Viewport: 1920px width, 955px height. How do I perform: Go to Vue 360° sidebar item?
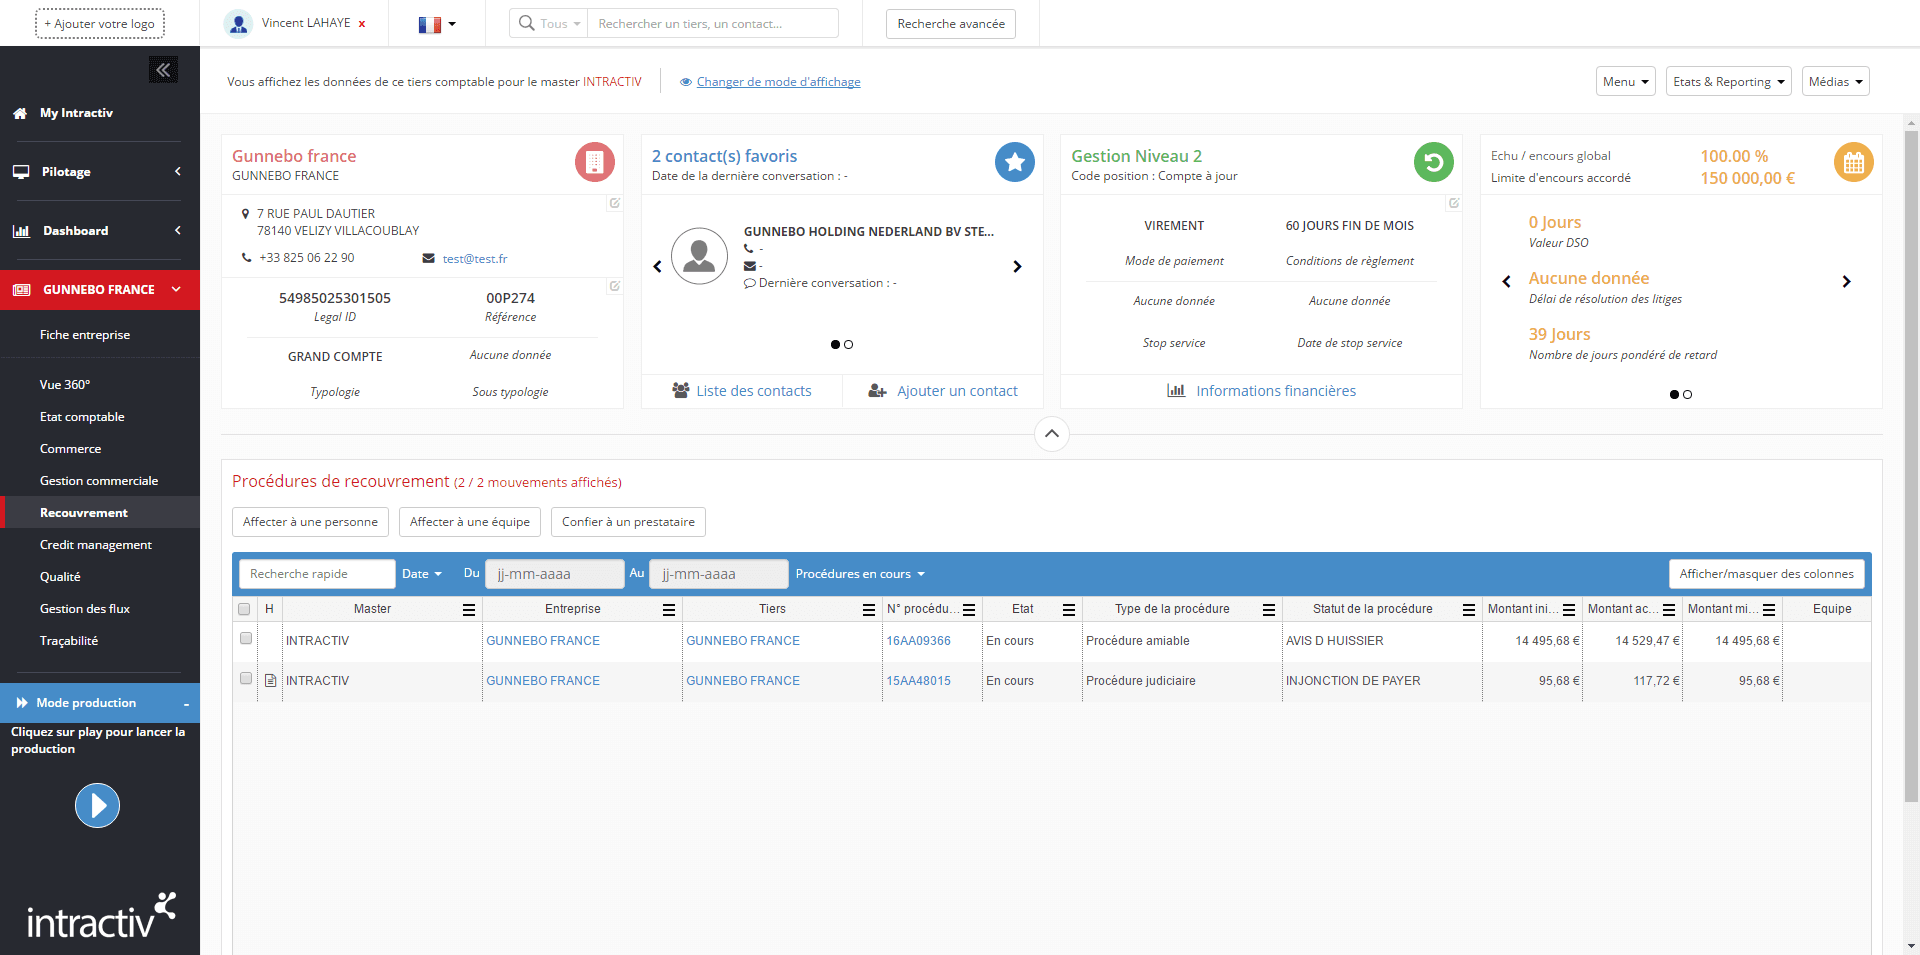click(65, 385)
